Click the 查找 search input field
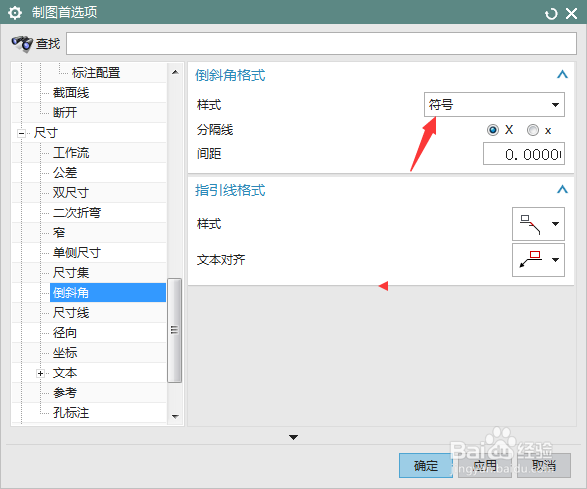This screenshot has width=587, height=489. tap(321, 43)
